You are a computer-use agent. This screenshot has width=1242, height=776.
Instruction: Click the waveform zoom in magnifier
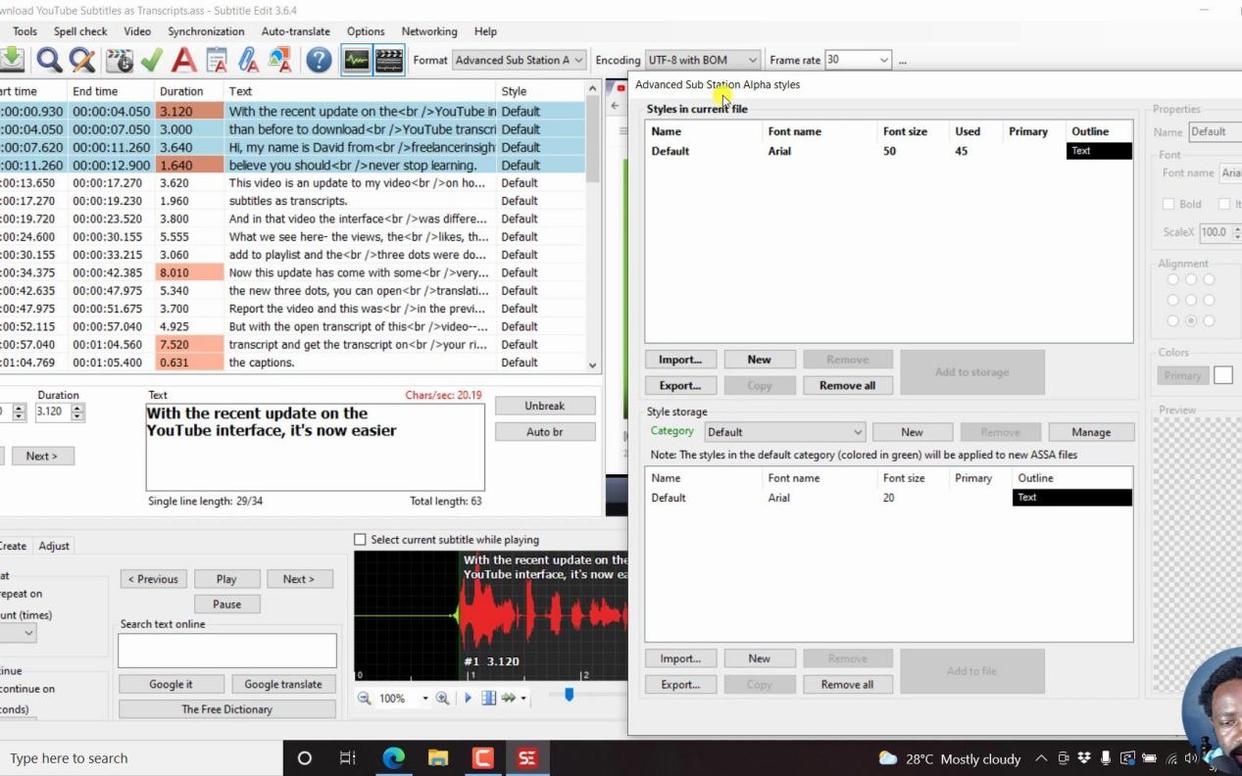click(x=442, y=698)
